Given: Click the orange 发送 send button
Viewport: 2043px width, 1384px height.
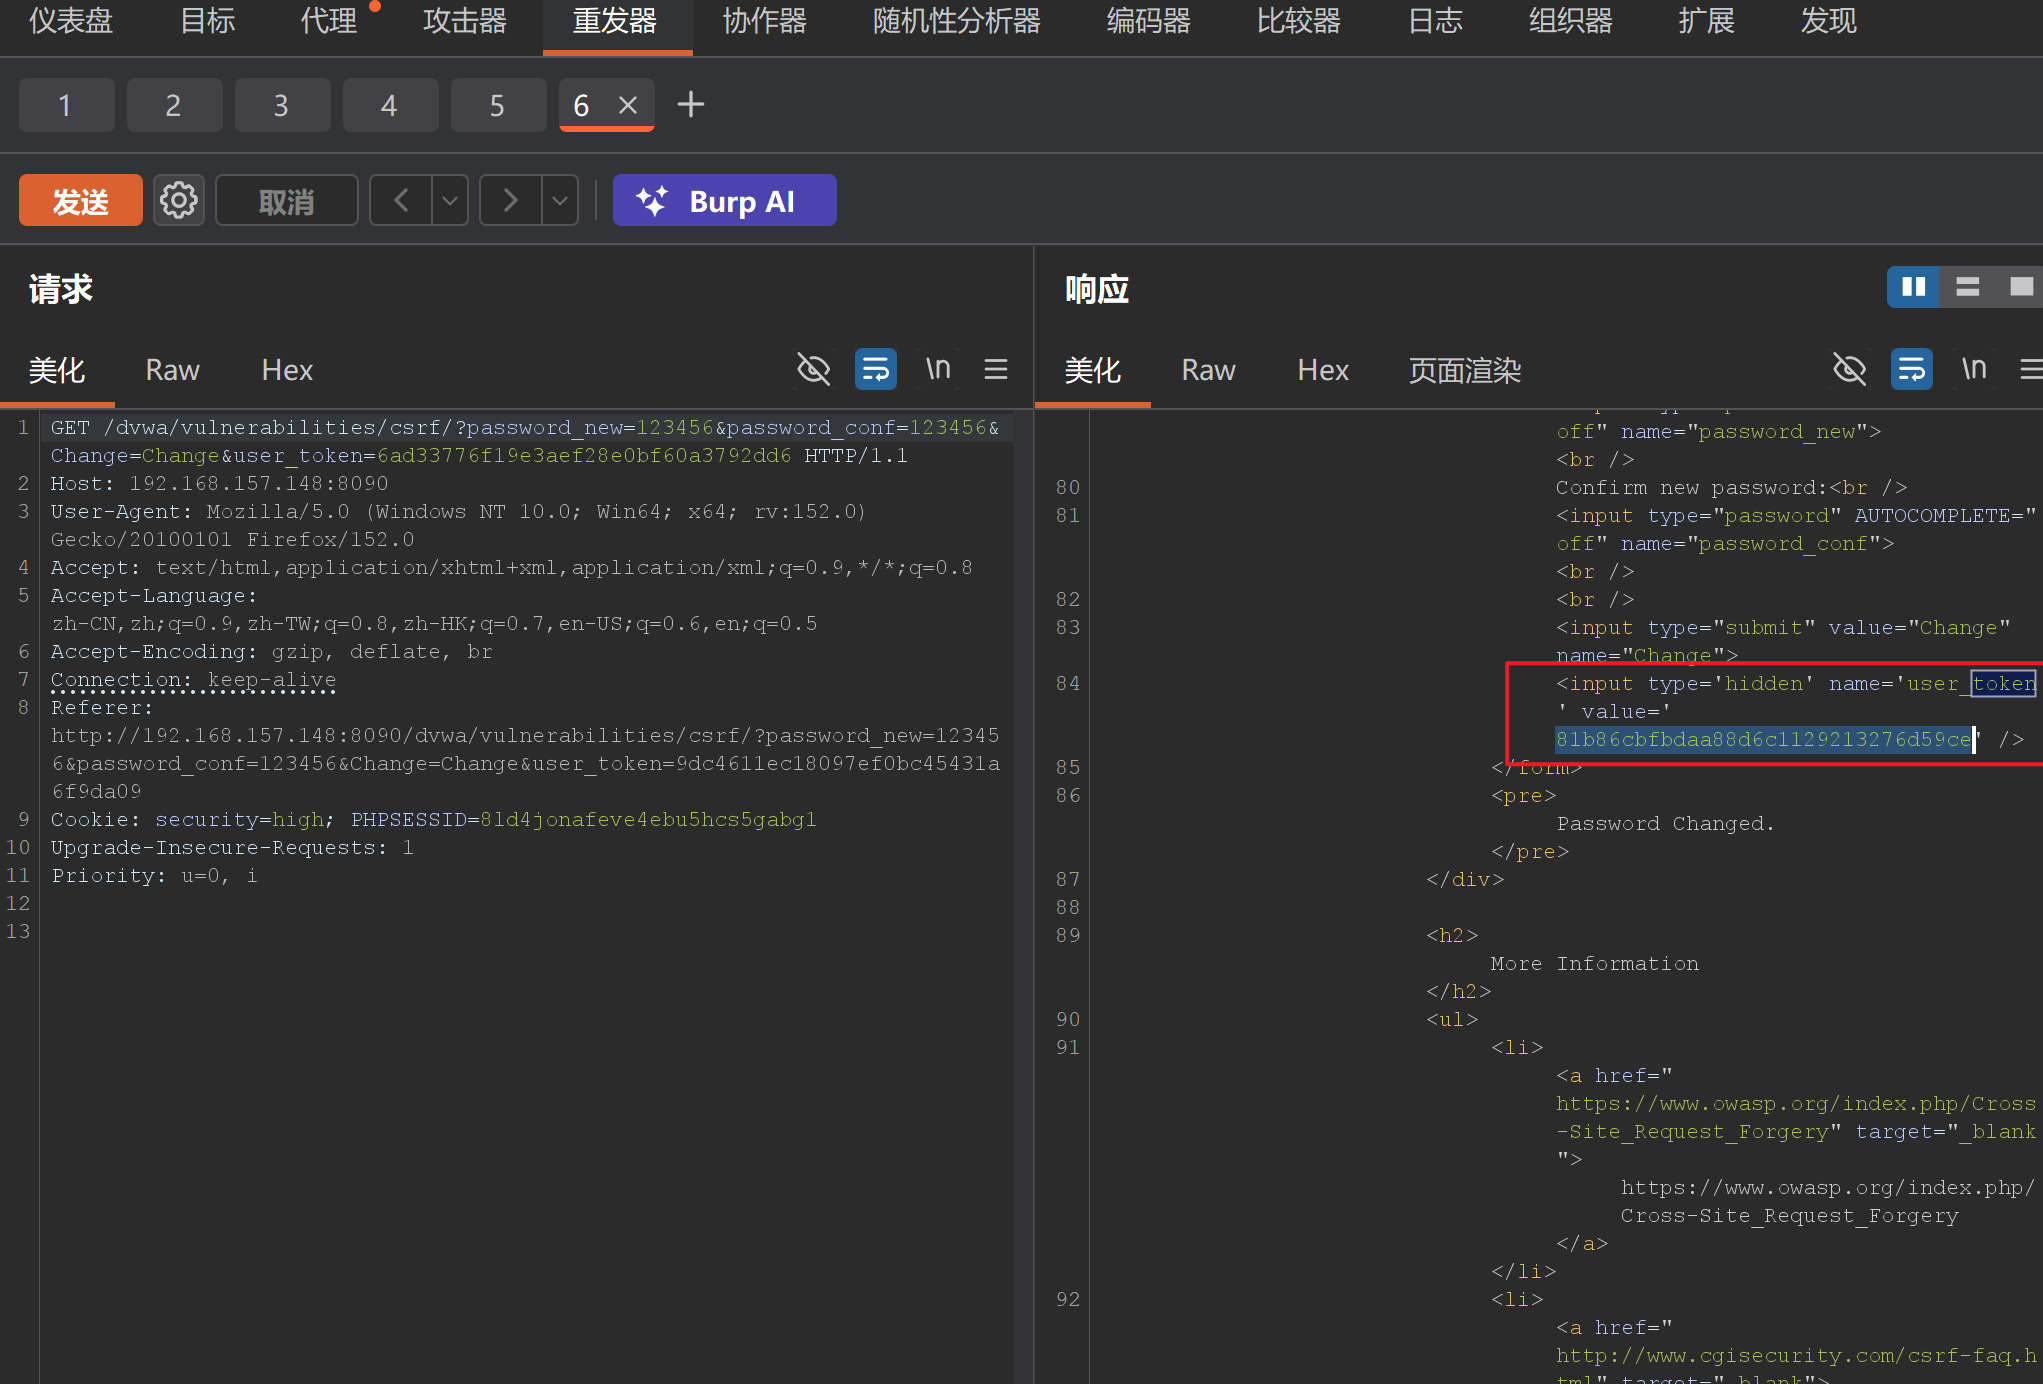Looking at the screenshot, I should point(81,201).
